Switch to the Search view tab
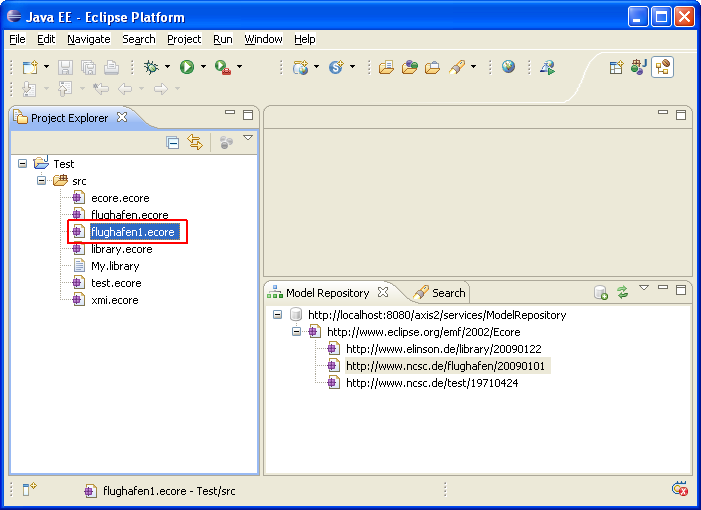Viewport: 701px width, 510px height. tap(440, 293)
